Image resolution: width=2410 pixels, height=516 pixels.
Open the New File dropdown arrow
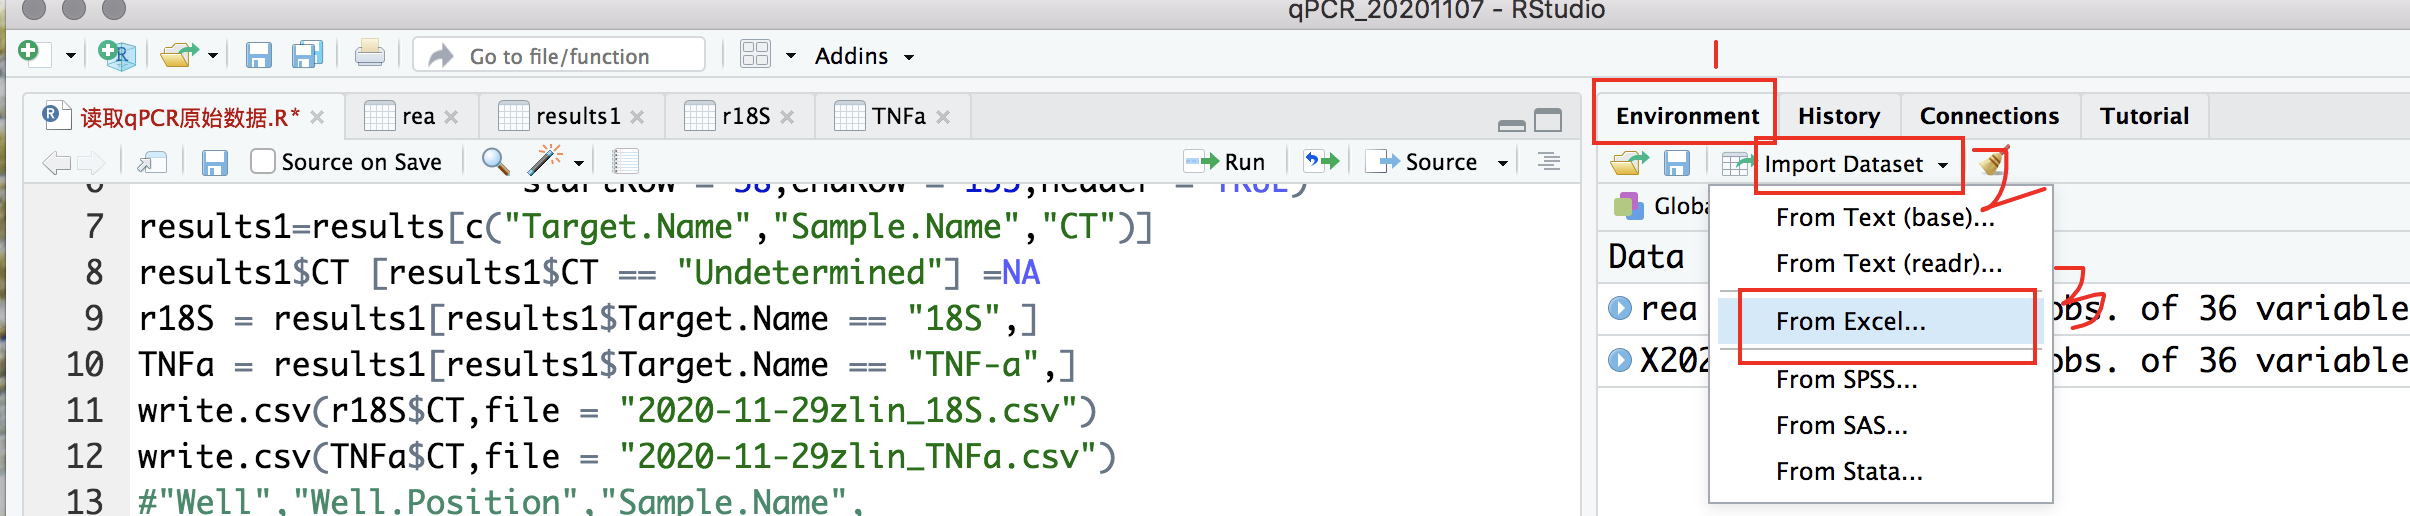click(70, 56)
